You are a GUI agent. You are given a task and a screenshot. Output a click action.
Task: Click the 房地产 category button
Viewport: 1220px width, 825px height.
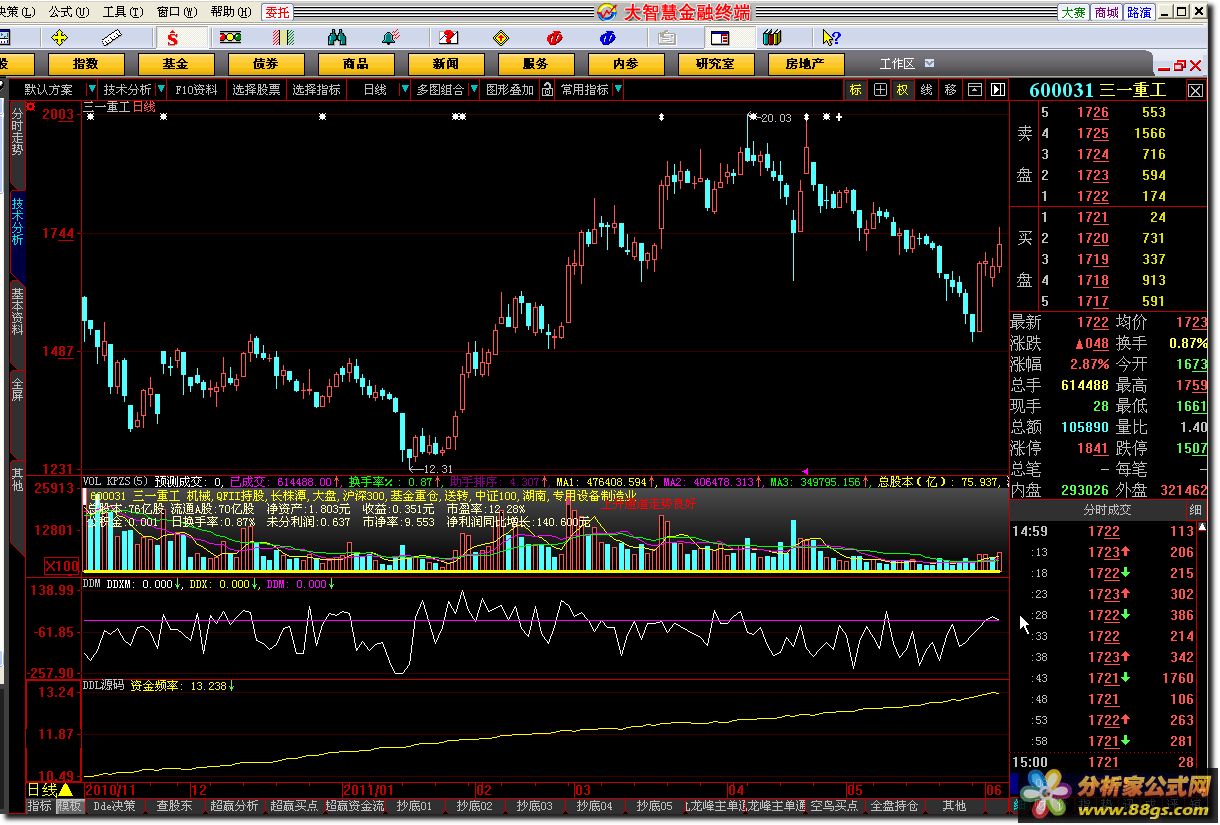[x=805, y=64]
